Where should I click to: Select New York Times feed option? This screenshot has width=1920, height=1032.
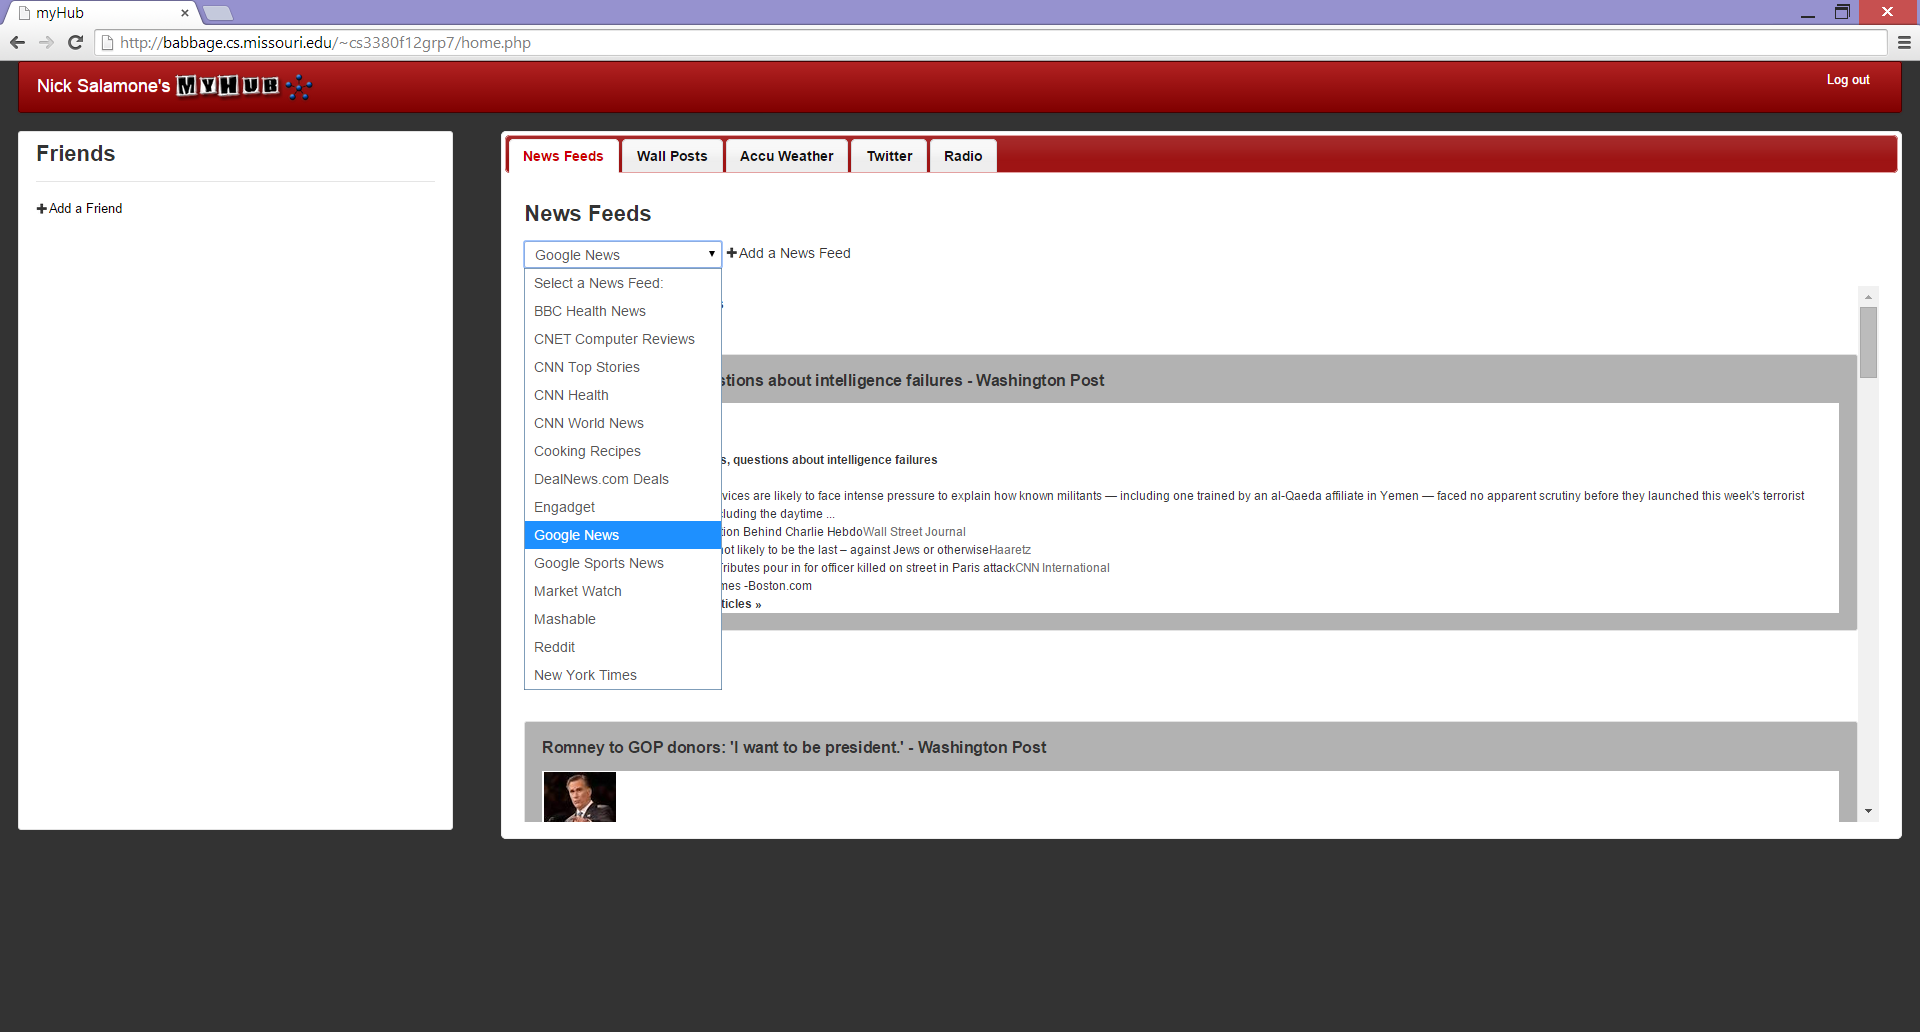622,675
